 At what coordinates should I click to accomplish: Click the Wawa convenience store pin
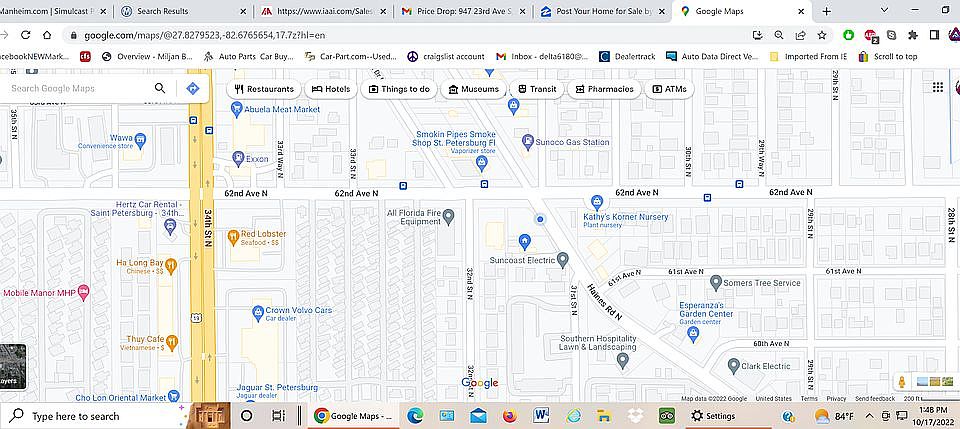(x=140, y=141)
